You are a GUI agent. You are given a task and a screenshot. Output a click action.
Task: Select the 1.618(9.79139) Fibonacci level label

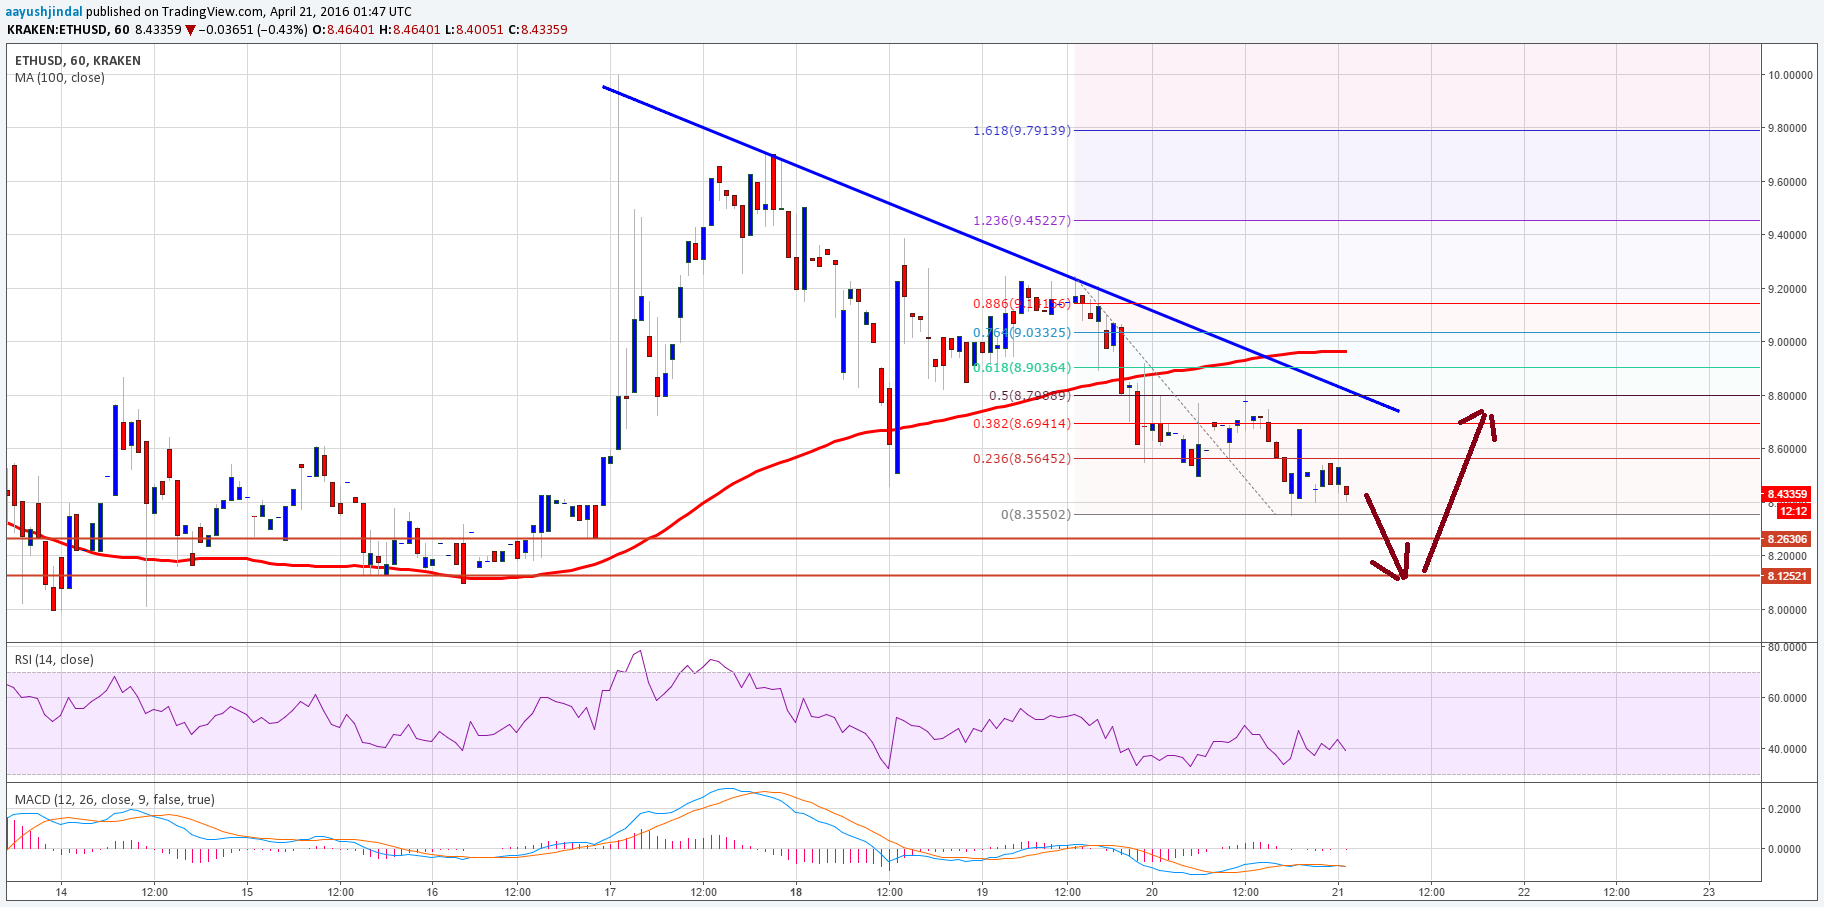pyautogui.click(x=1021, y=130)
